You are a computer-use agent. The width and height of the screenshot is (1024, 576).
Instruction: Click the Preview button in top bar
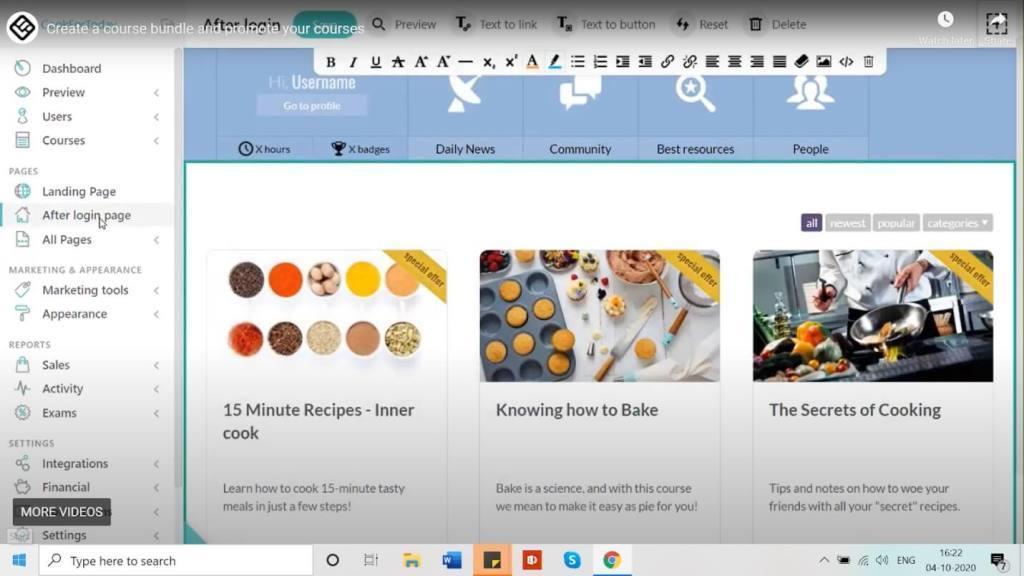[x=404, y=24]
